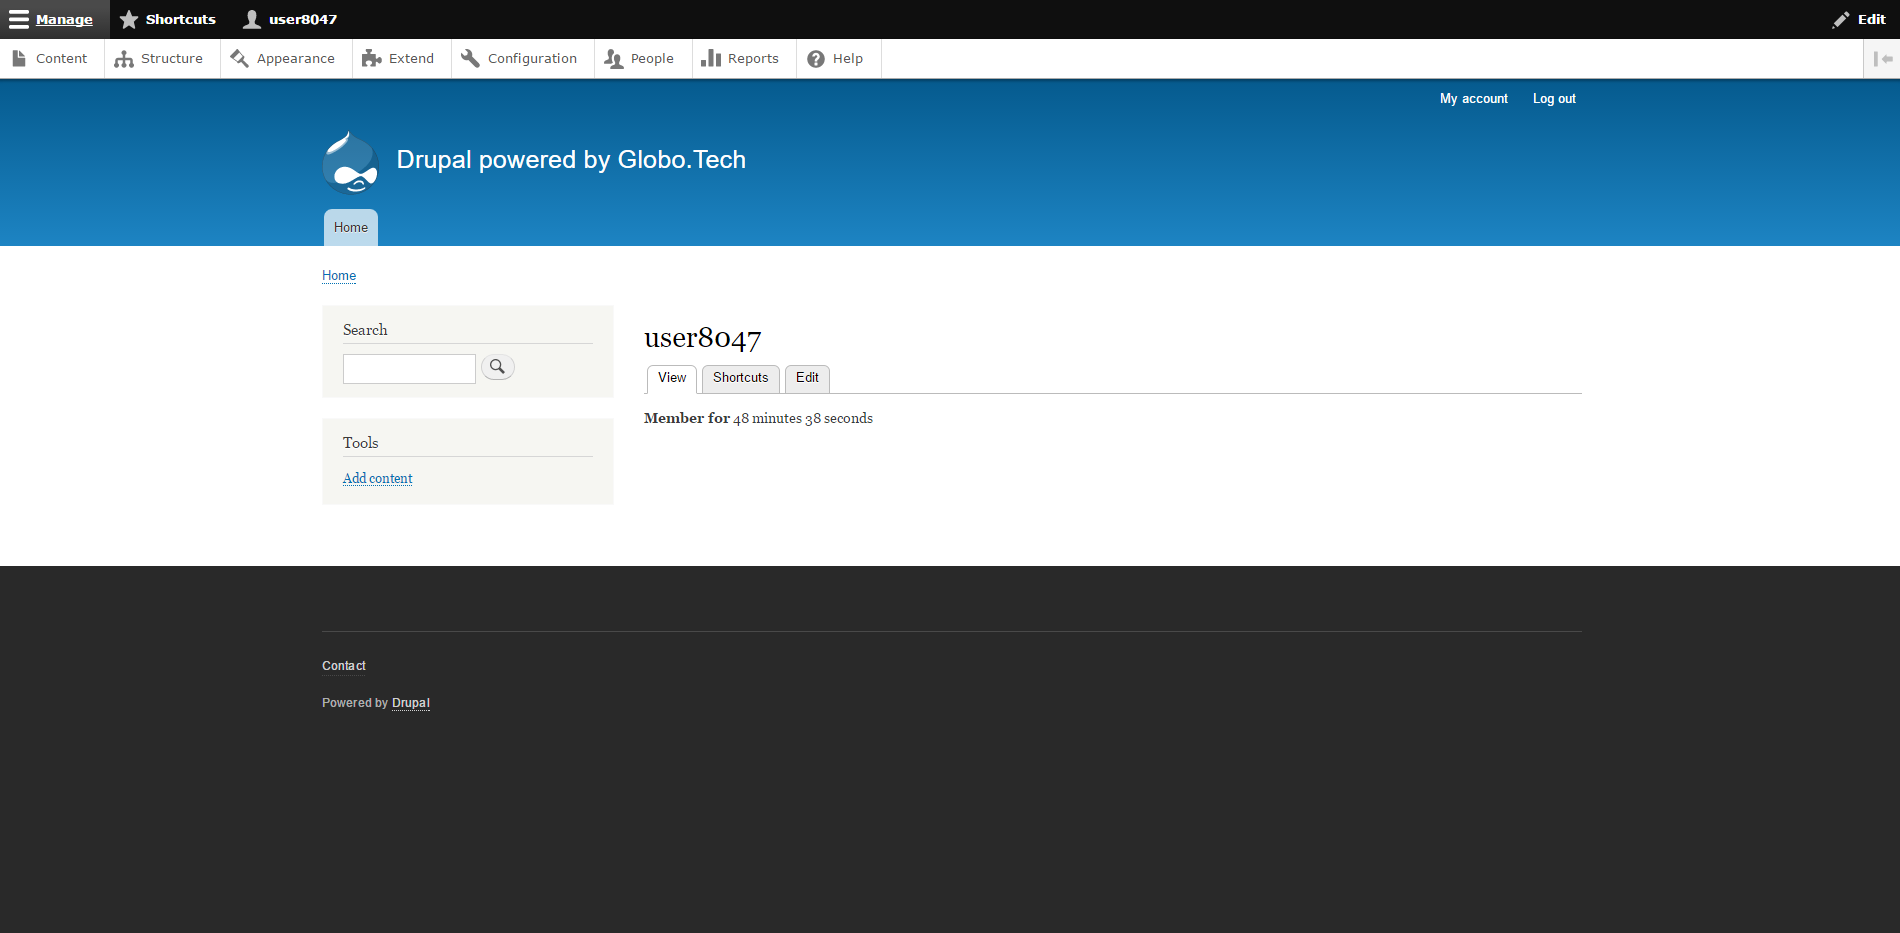
Task: Click the user8047 page heading
Action: click(703, 338)
